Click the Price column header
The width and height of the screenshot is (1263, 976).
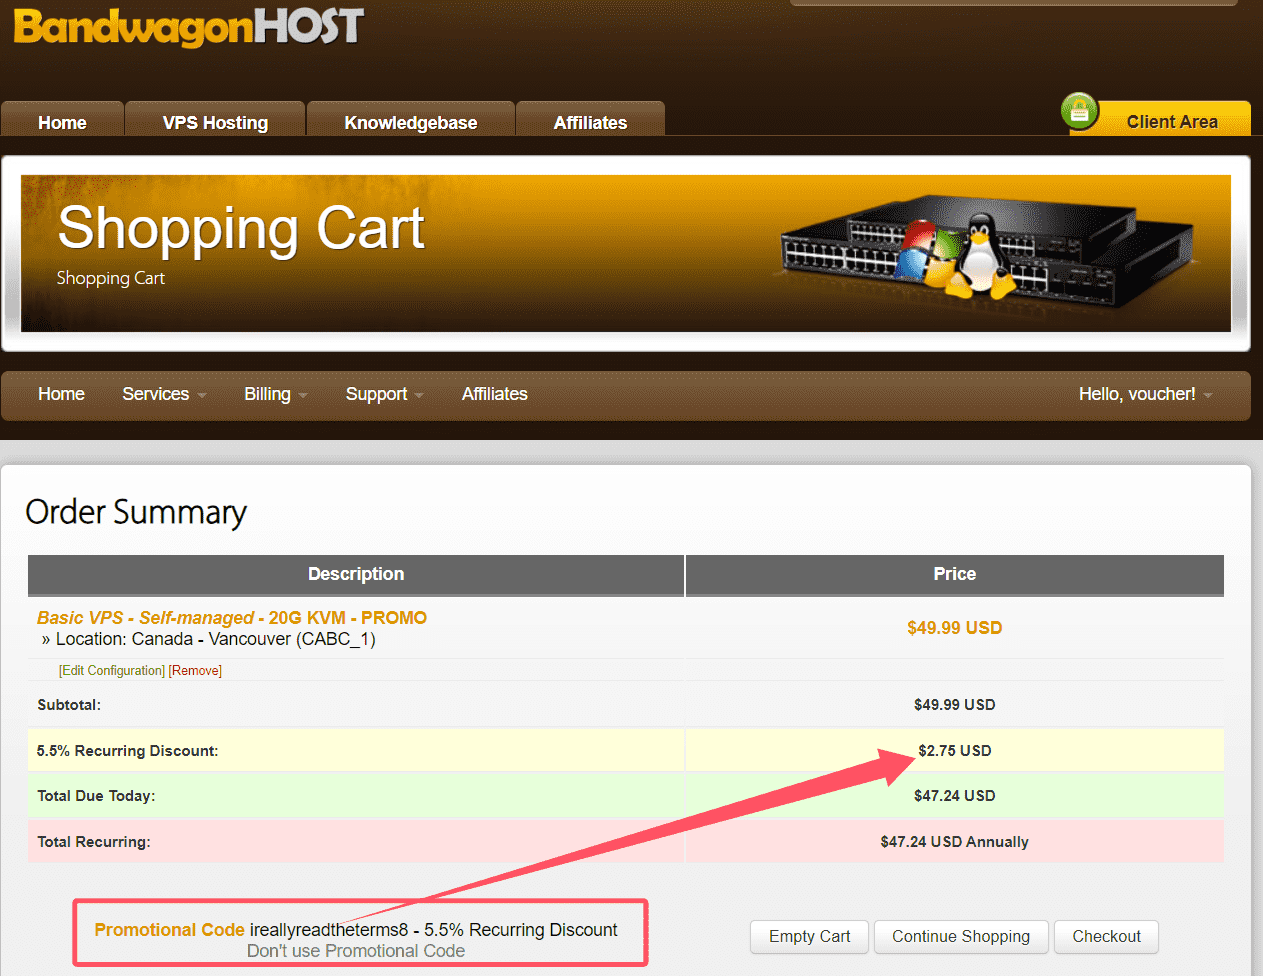[954, 574]
